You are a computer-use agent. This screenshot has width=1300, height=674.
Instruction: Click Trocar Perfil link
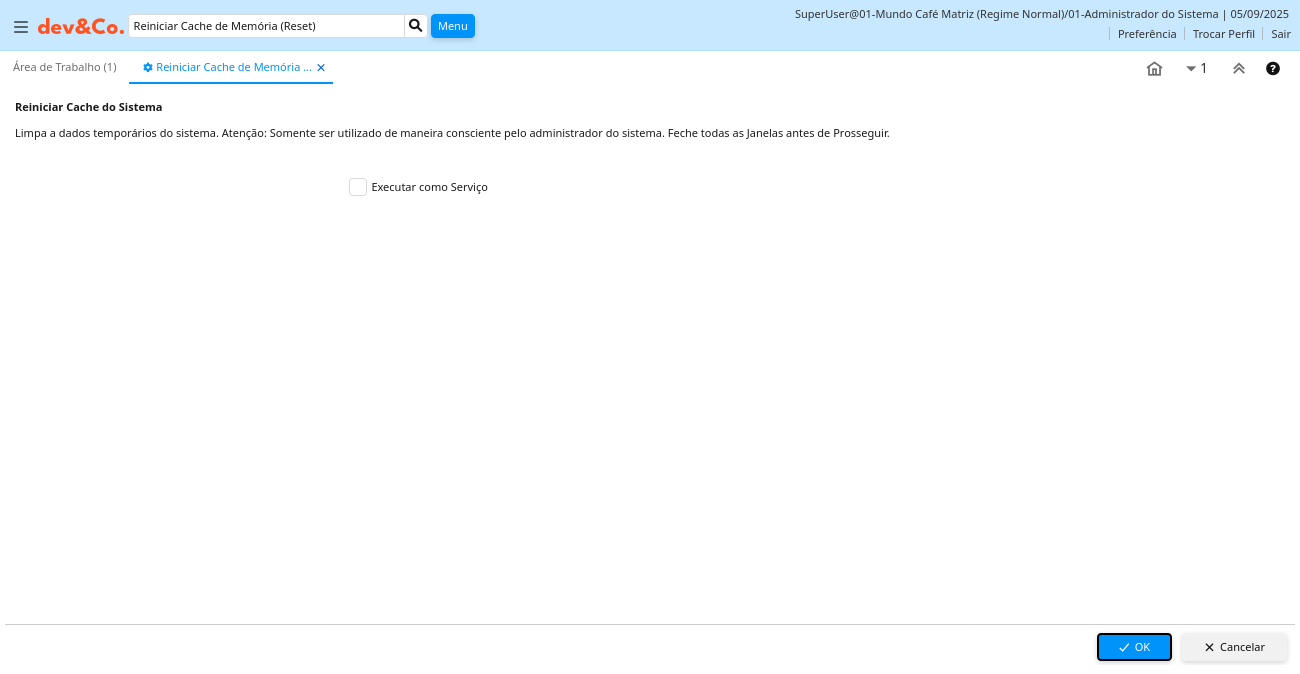tap(1224, 34)
